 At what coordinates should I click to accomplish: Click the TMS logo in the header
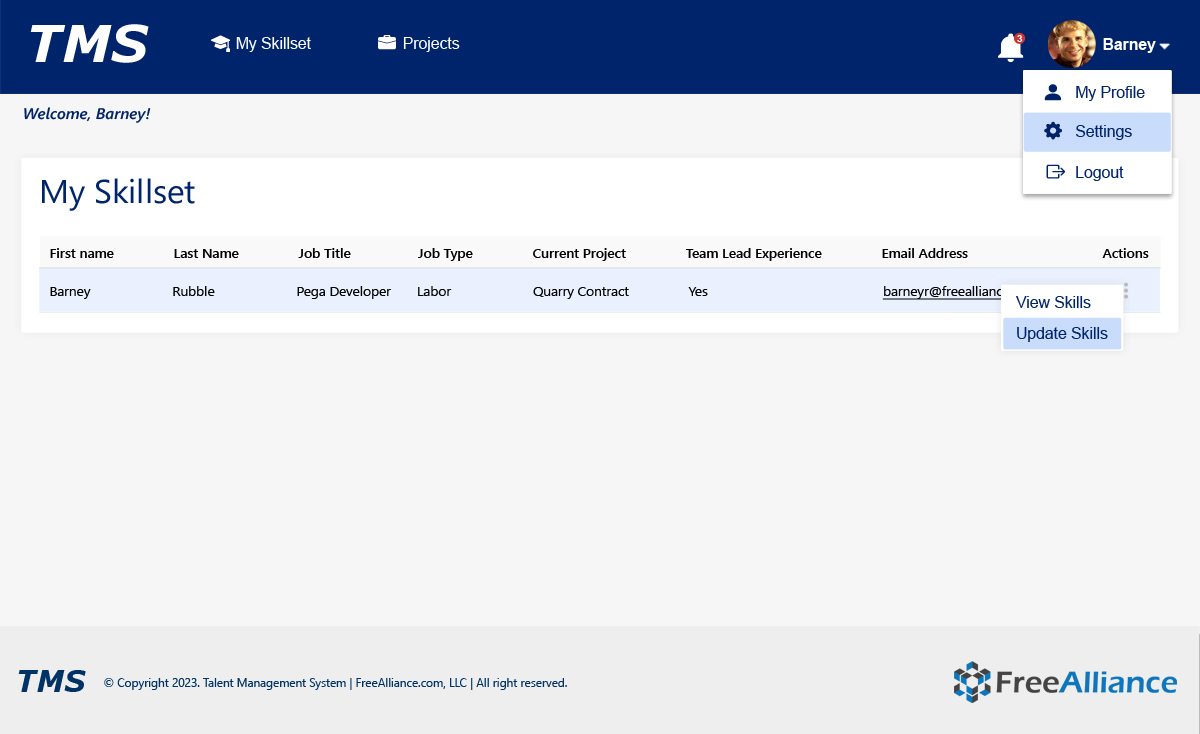89,45
